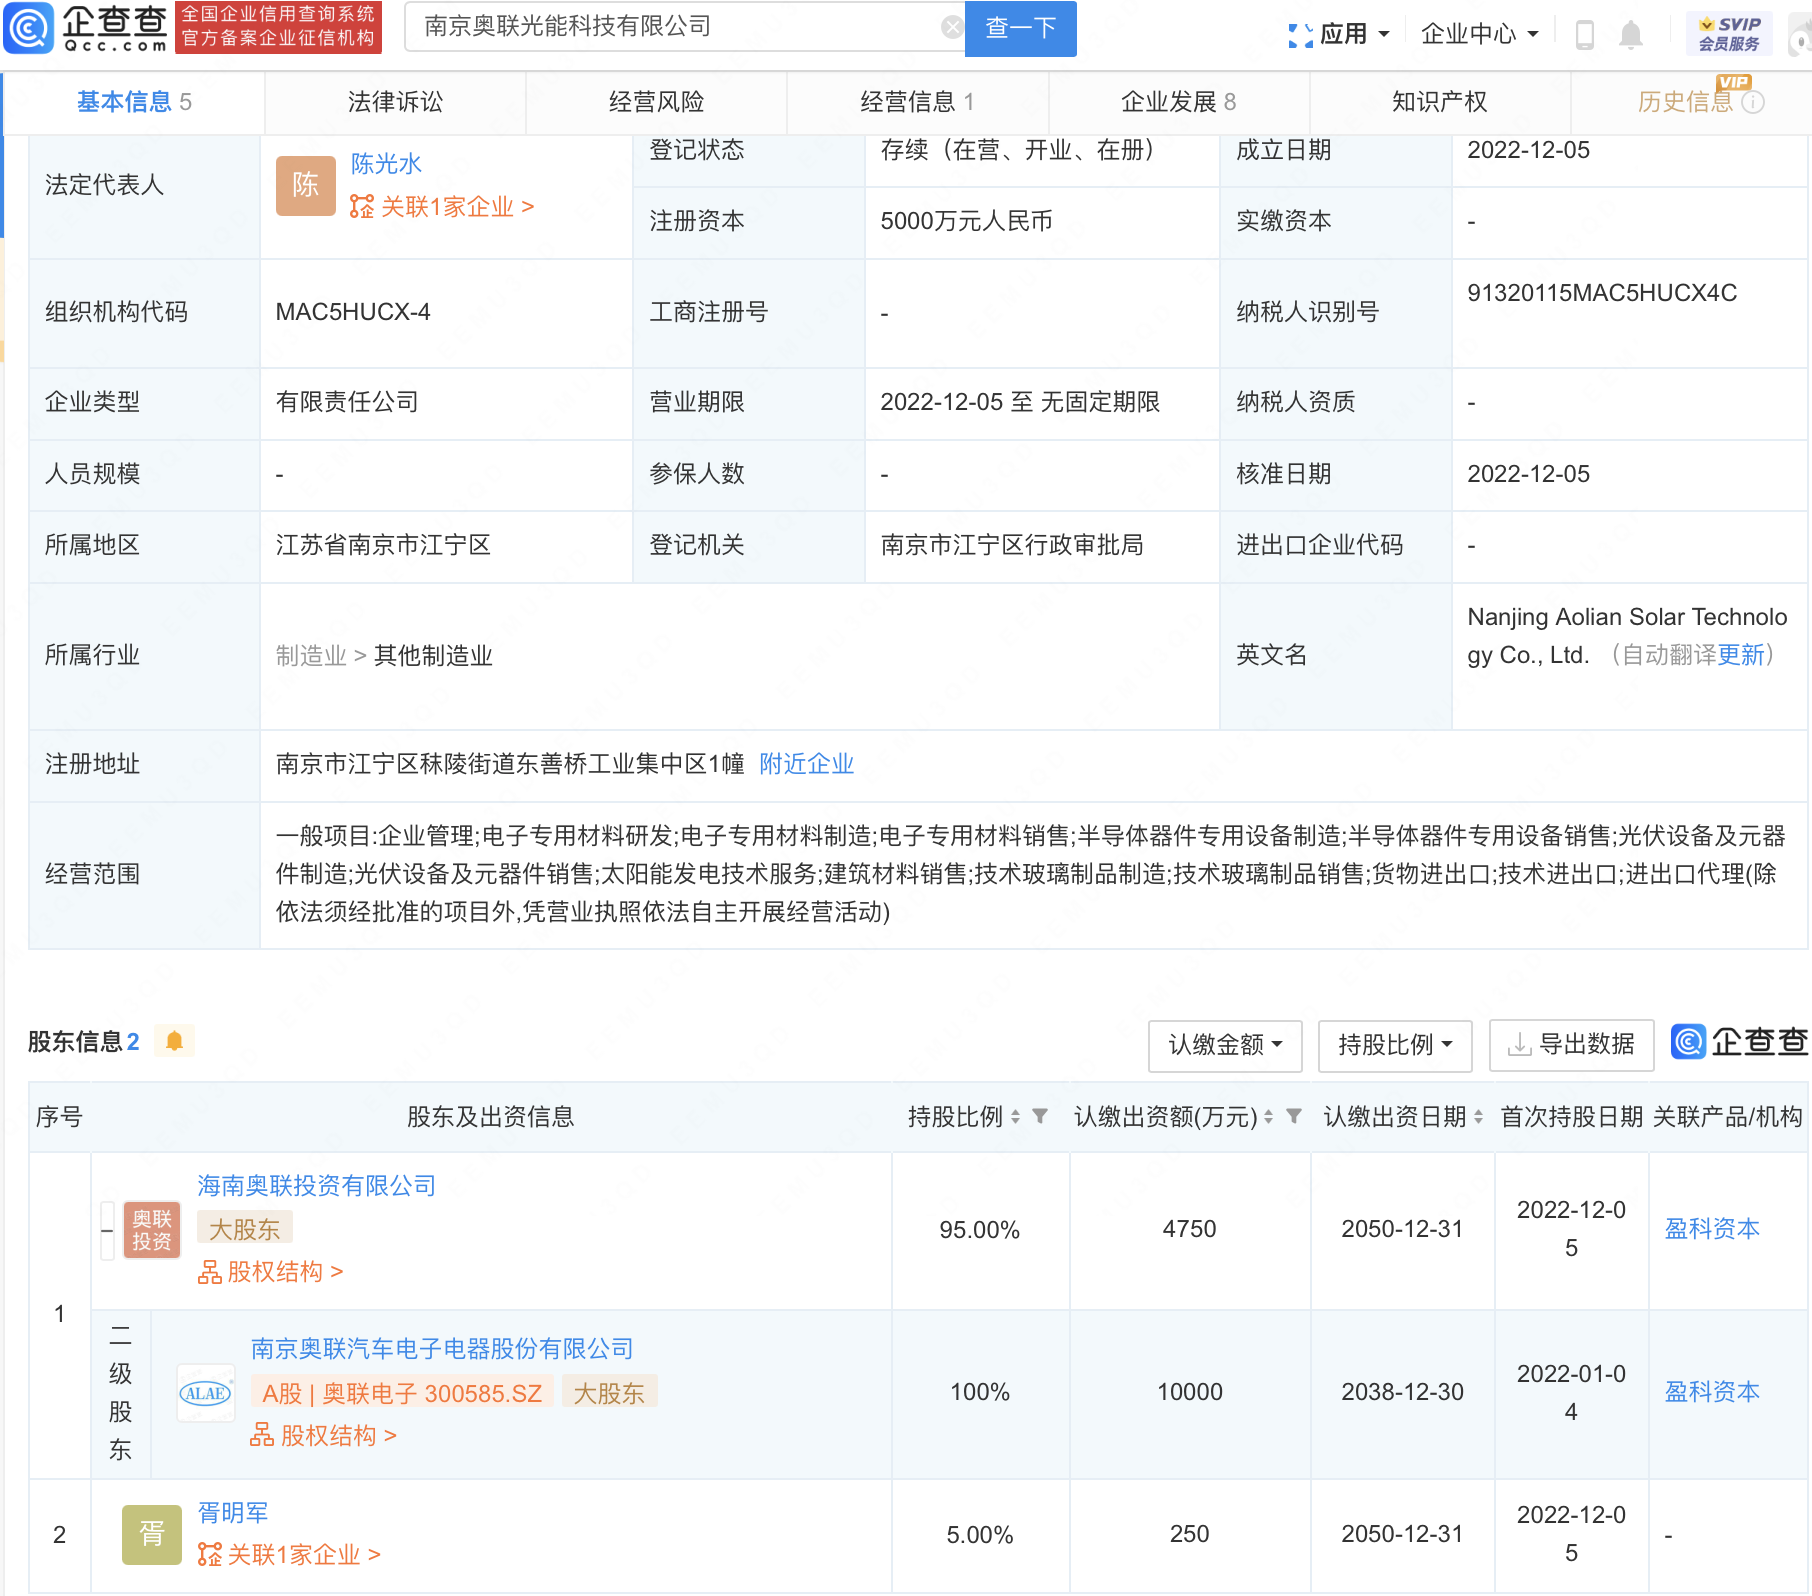Open the 企业中心 dropdown

[x=1479, y=34]
